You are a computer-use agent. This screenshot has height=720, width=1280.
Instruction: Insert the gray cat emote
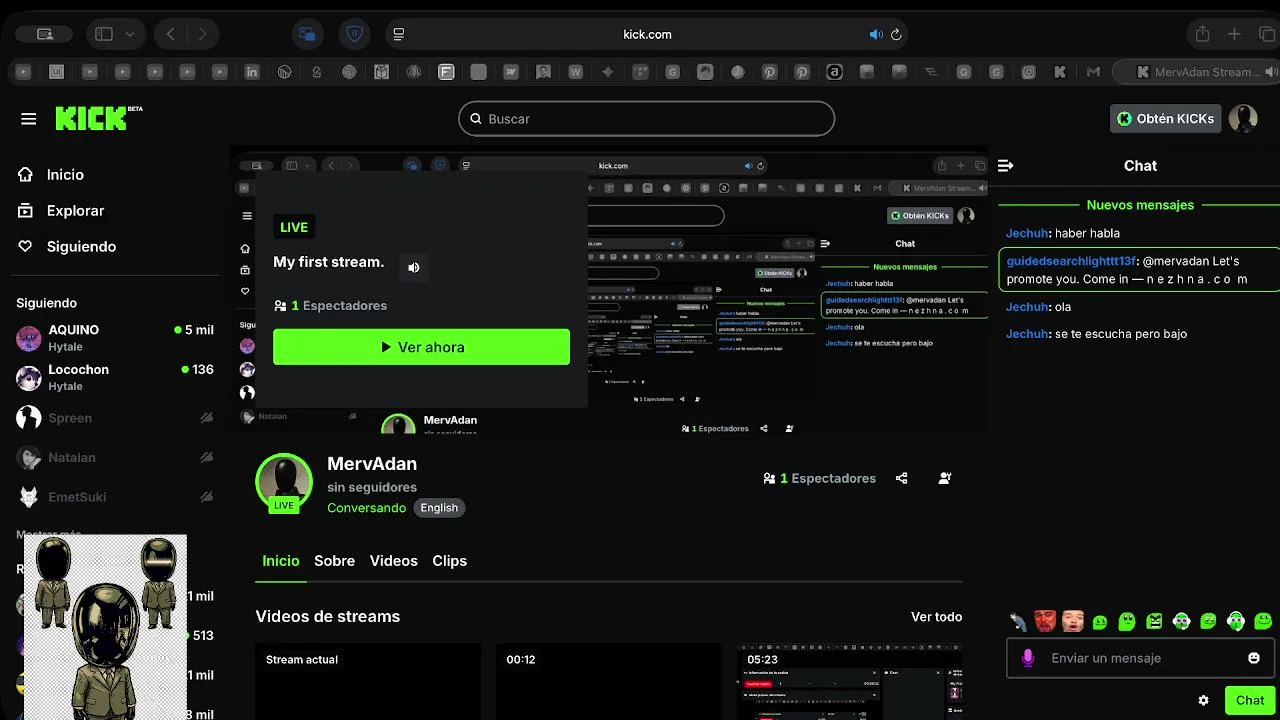(x=1018, y=621)
